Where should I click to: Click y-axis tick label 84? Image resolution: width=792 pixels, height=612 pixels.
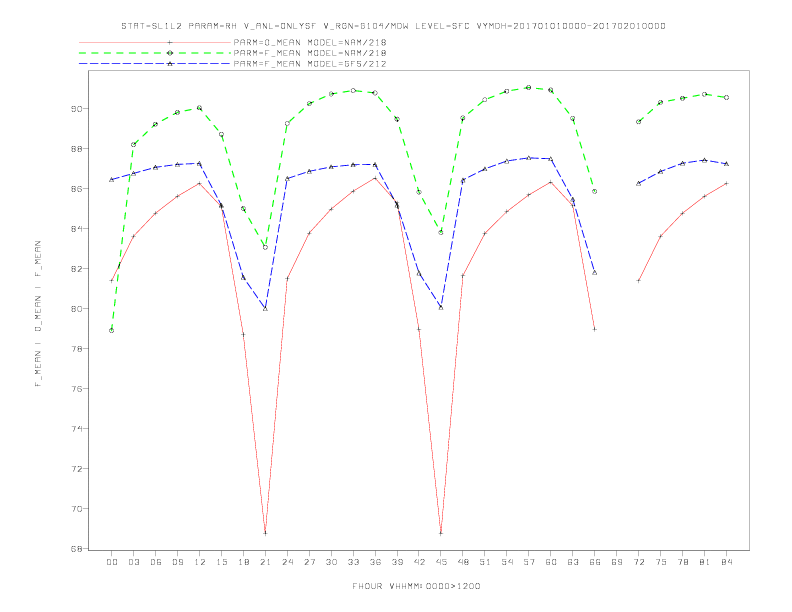point(76,229)
